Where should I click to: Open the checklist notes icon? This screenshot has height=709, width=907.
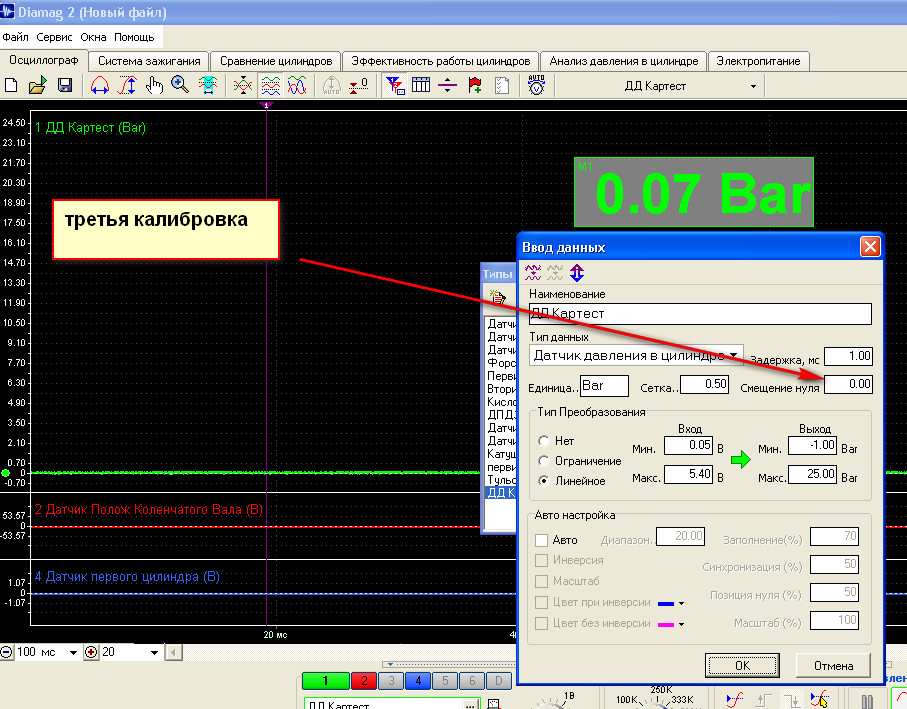click(x=502, y=86)
